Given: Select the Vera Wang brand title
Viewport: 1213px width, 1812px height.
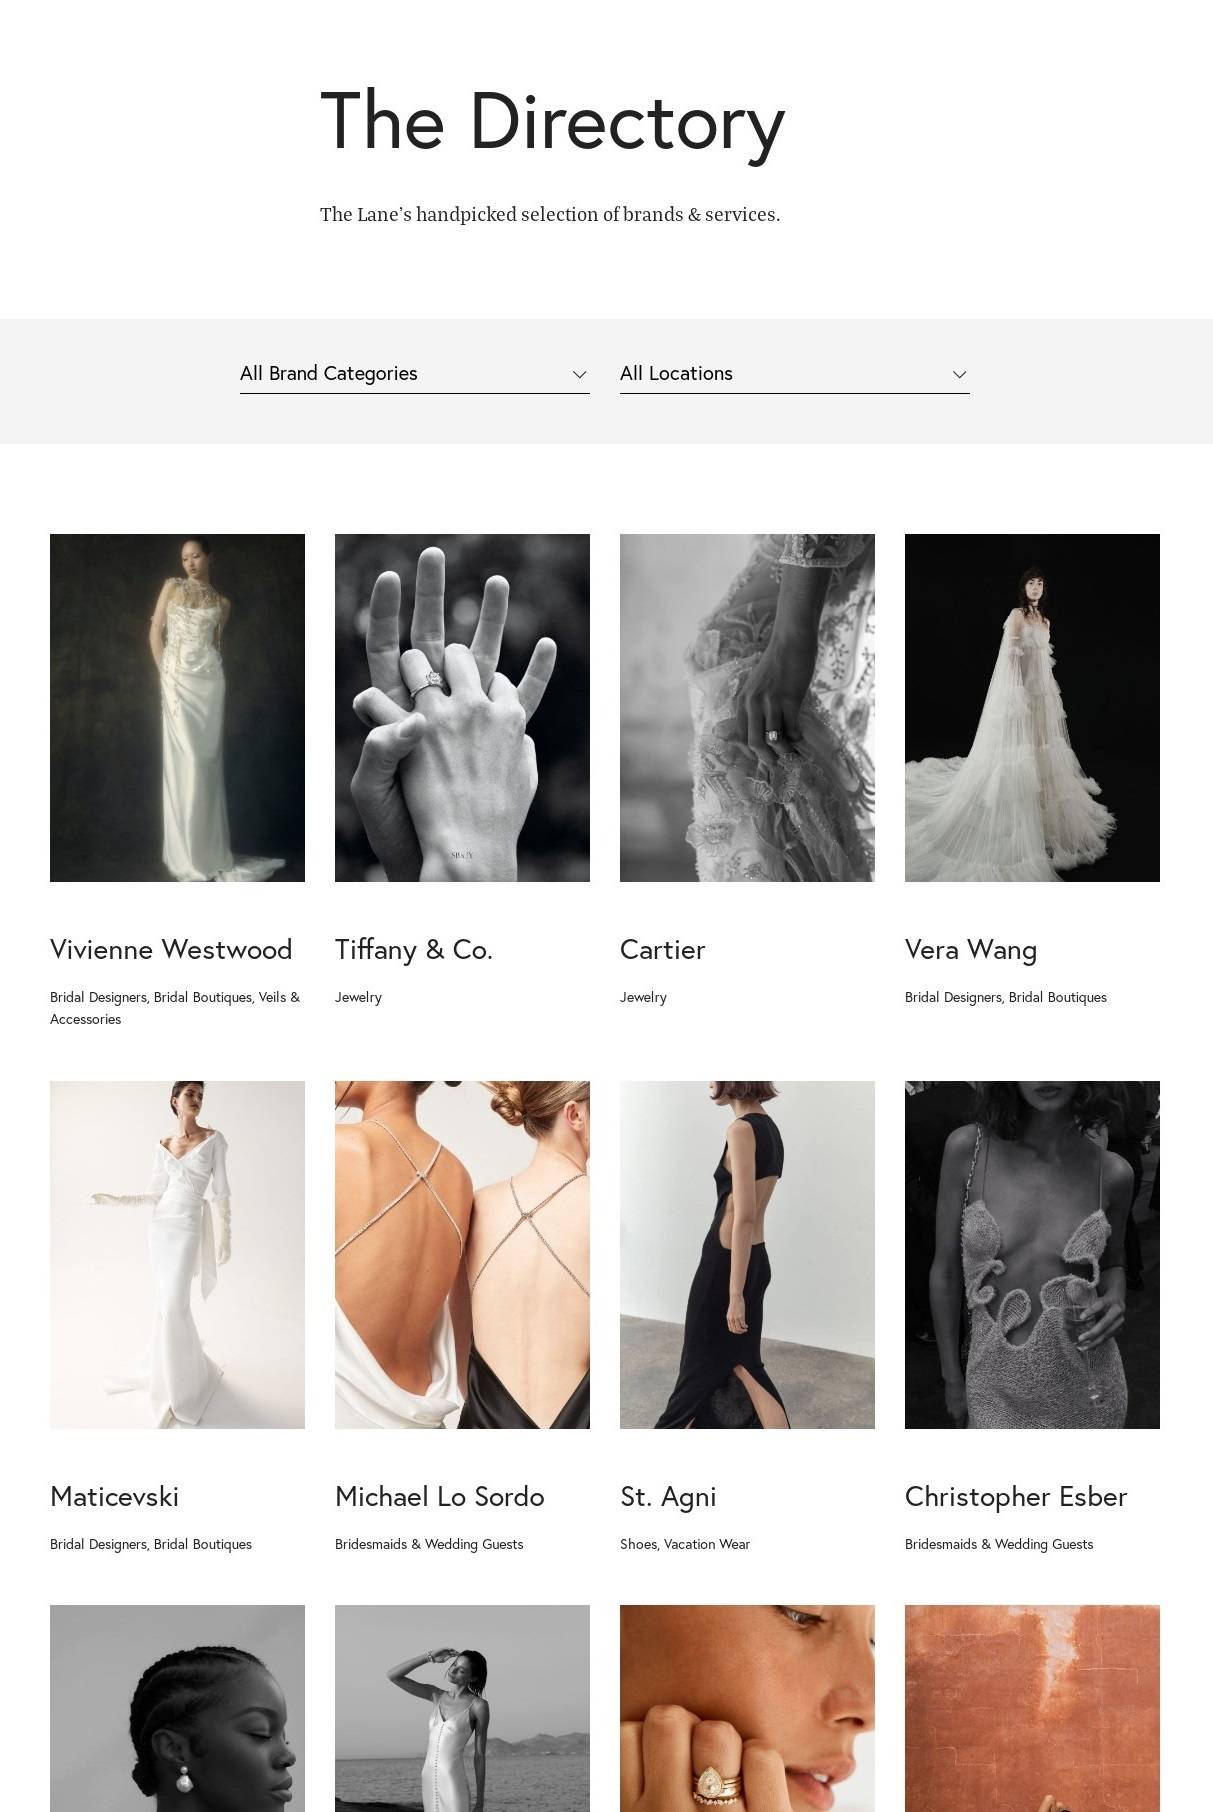Looking at the screenshot, I should (971, 949).
